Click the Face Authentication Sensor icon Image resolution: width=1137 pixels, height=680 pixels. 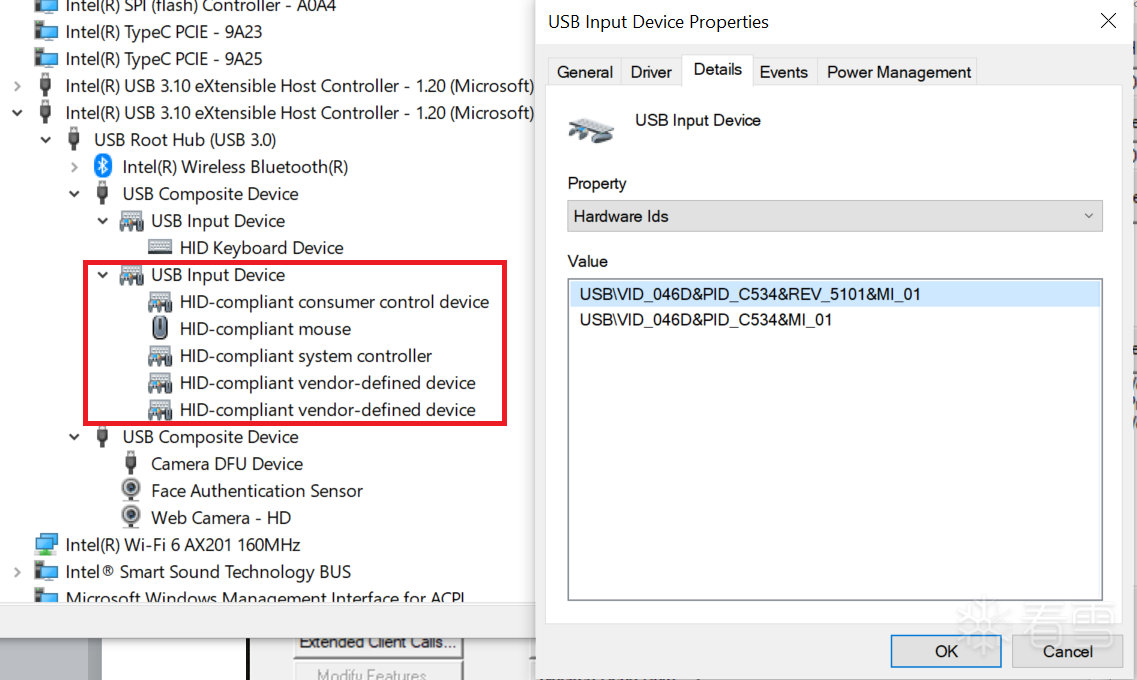pos(131,491)
